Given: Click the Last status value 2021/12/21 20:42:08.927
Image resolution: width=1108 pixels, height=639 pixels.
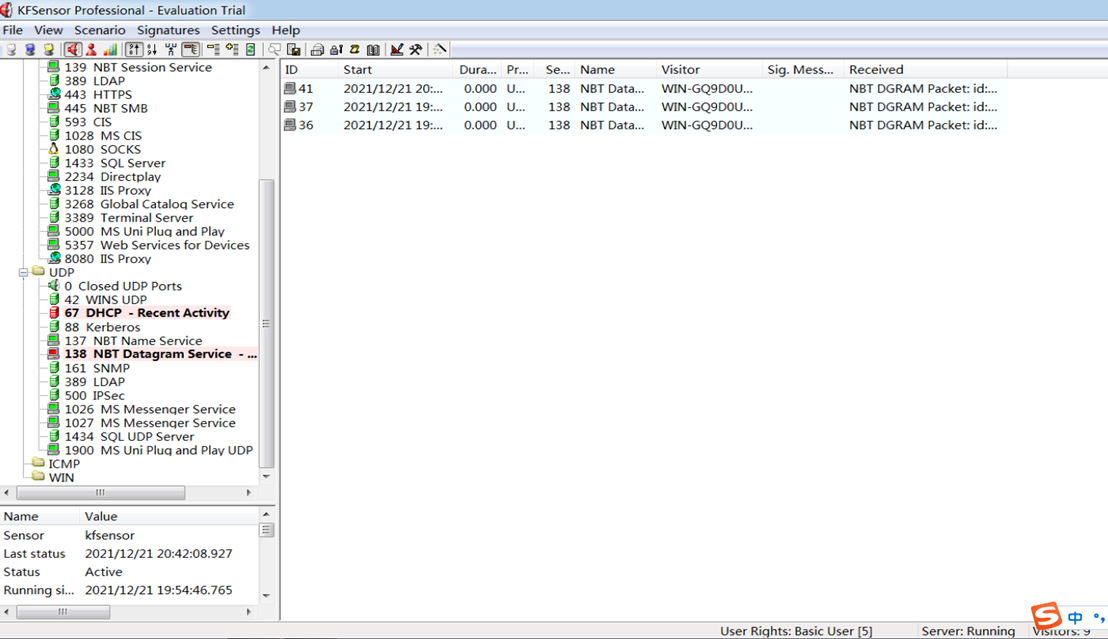Looking at the screenshot, I should coord(158,553).
